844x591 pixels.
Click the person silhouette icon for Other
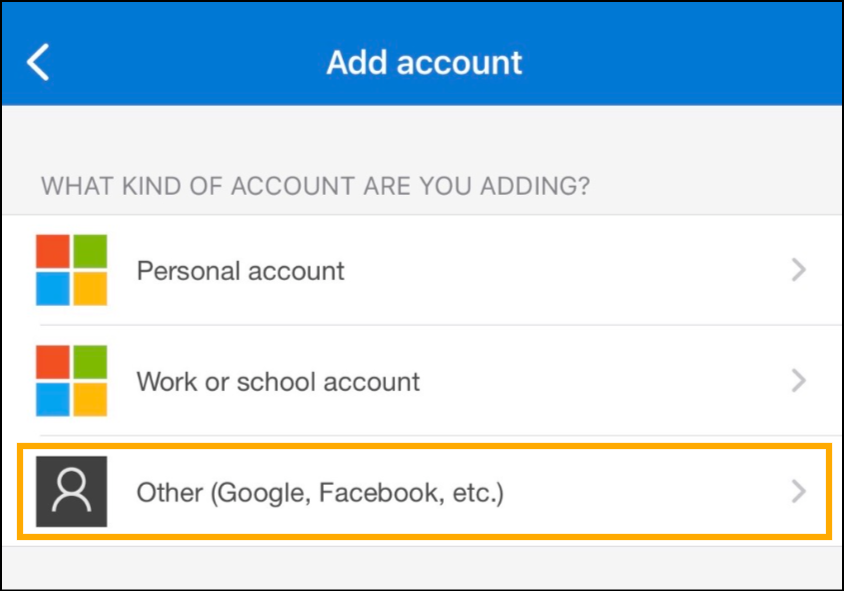71,492
